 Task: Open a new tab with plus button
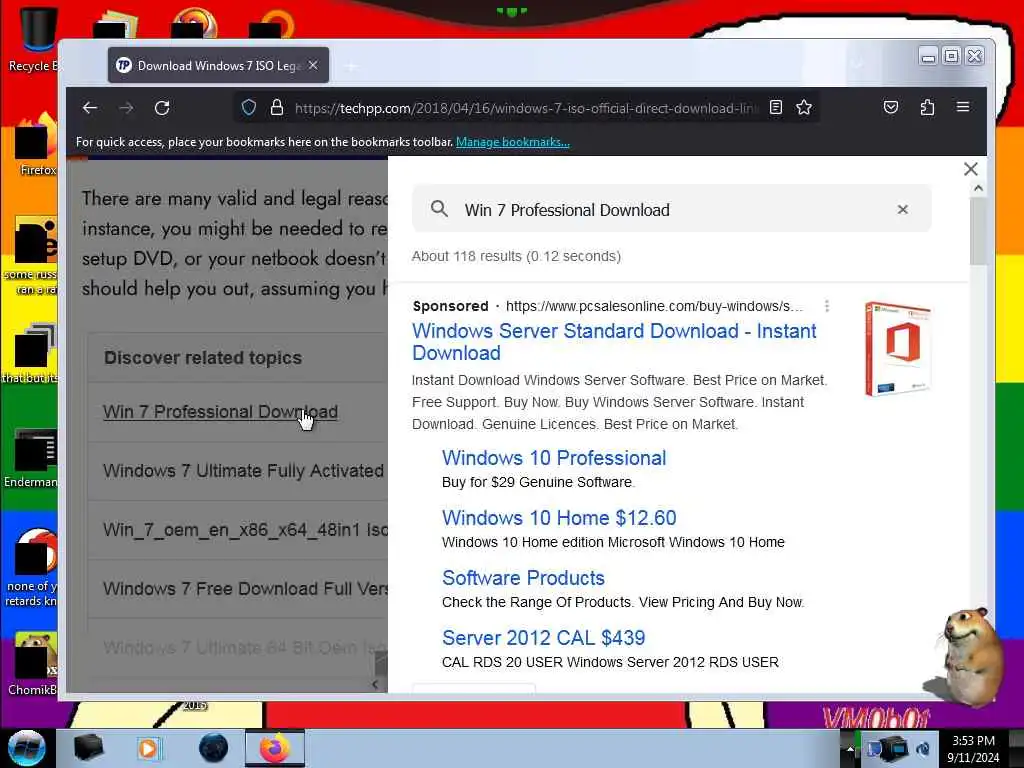click(x=351, y=66)
